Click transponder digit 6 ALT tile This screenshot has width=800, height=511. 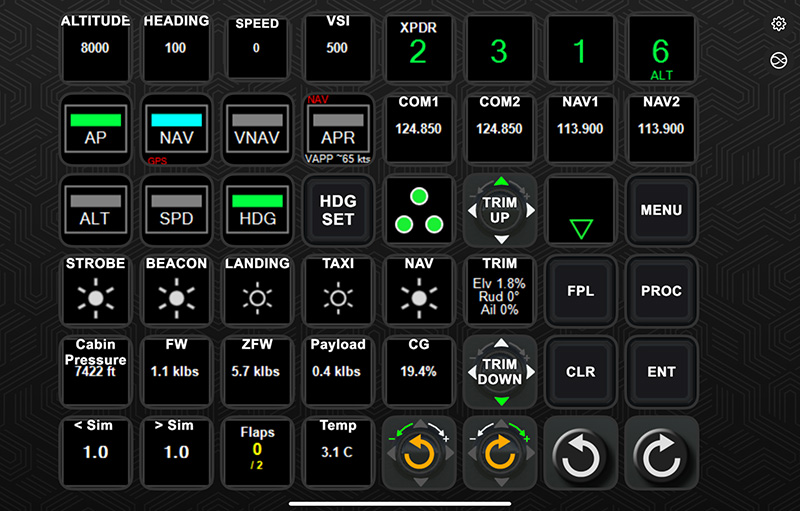(x=661, y=48)
